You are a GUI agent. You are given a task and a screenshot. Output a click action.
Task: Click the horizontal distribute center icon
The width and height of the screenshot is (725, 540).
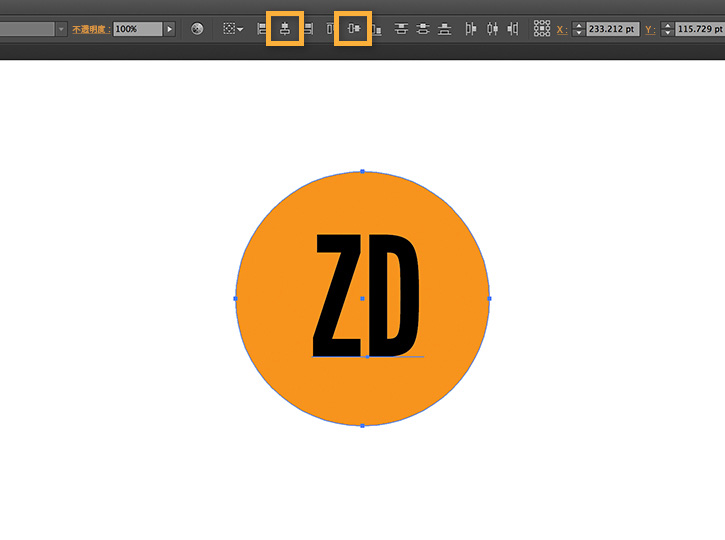tap(492, 29)
